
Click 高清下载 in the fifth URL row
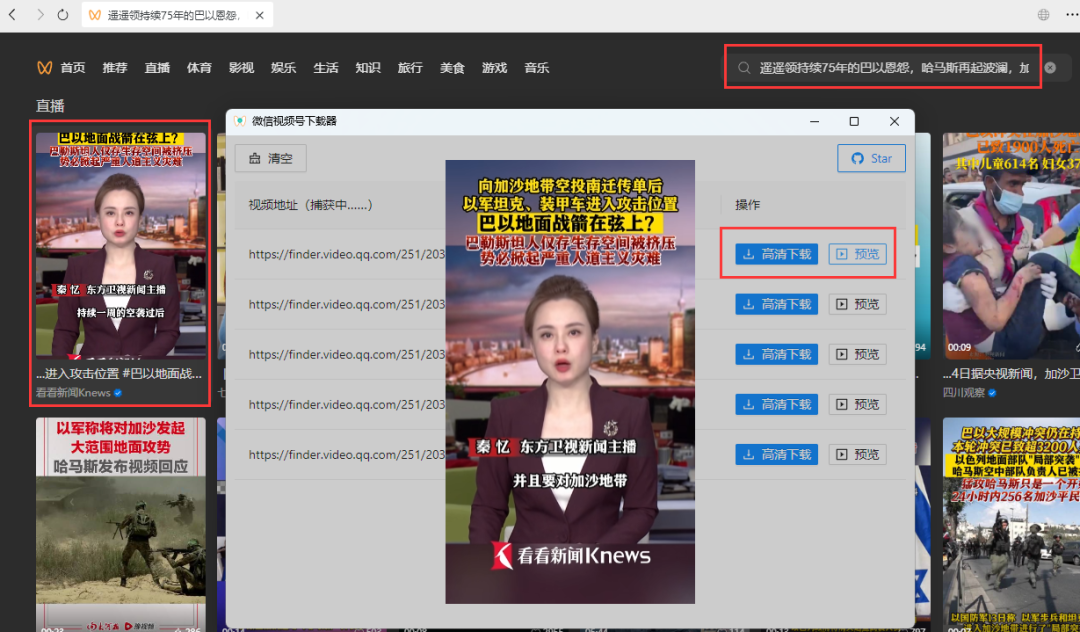(x=776, y=454)
